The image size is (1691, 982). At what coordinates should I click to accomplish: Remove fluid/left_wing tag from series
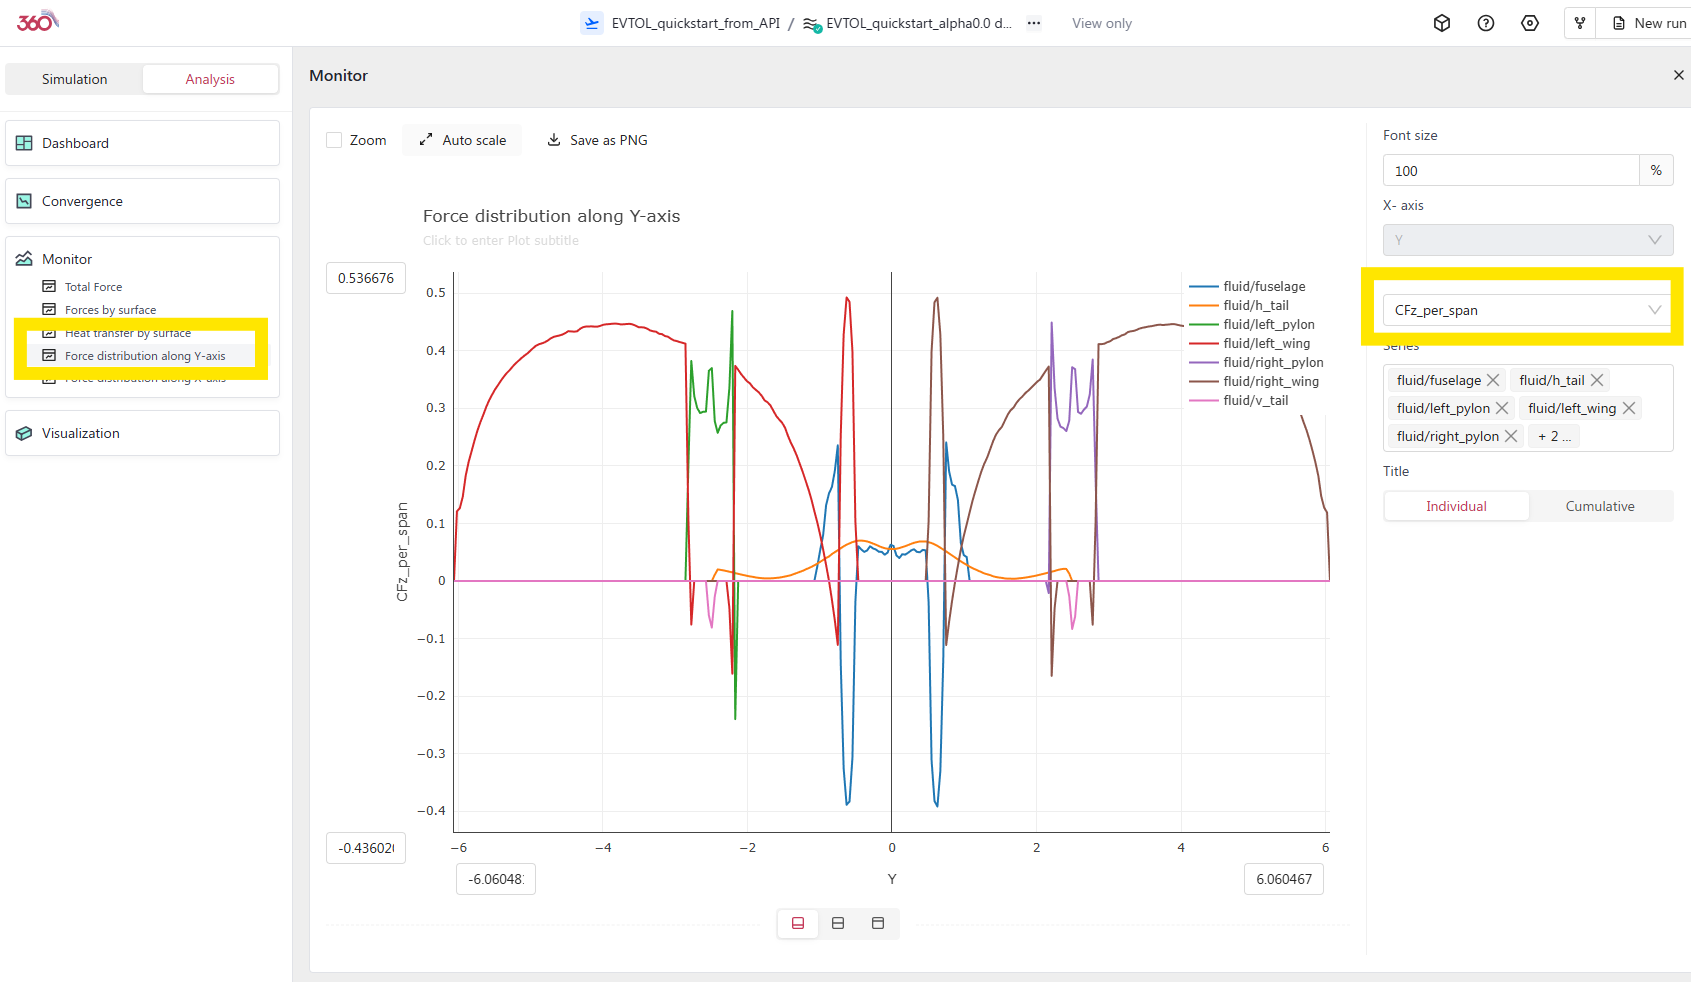pos(1629,408)
